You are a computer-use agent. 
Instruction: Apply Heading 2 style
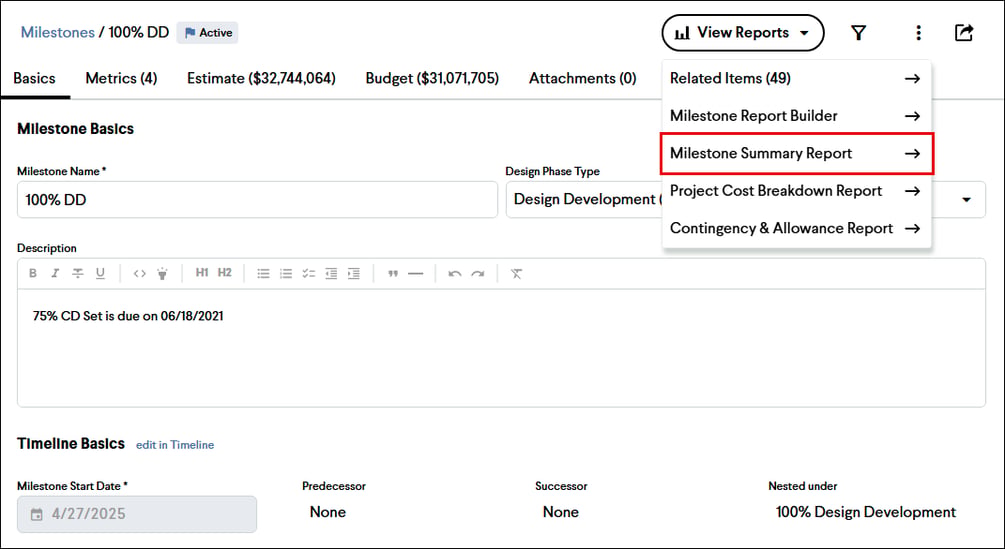pos(224,273)
